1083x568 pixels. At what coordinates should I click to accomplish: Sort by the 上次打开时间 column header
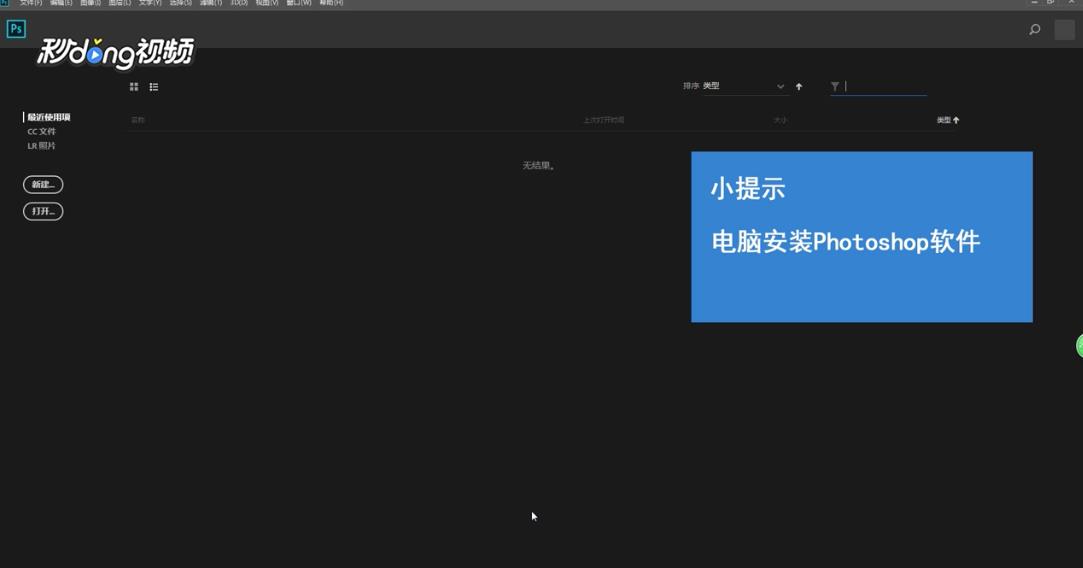(604, 120)
